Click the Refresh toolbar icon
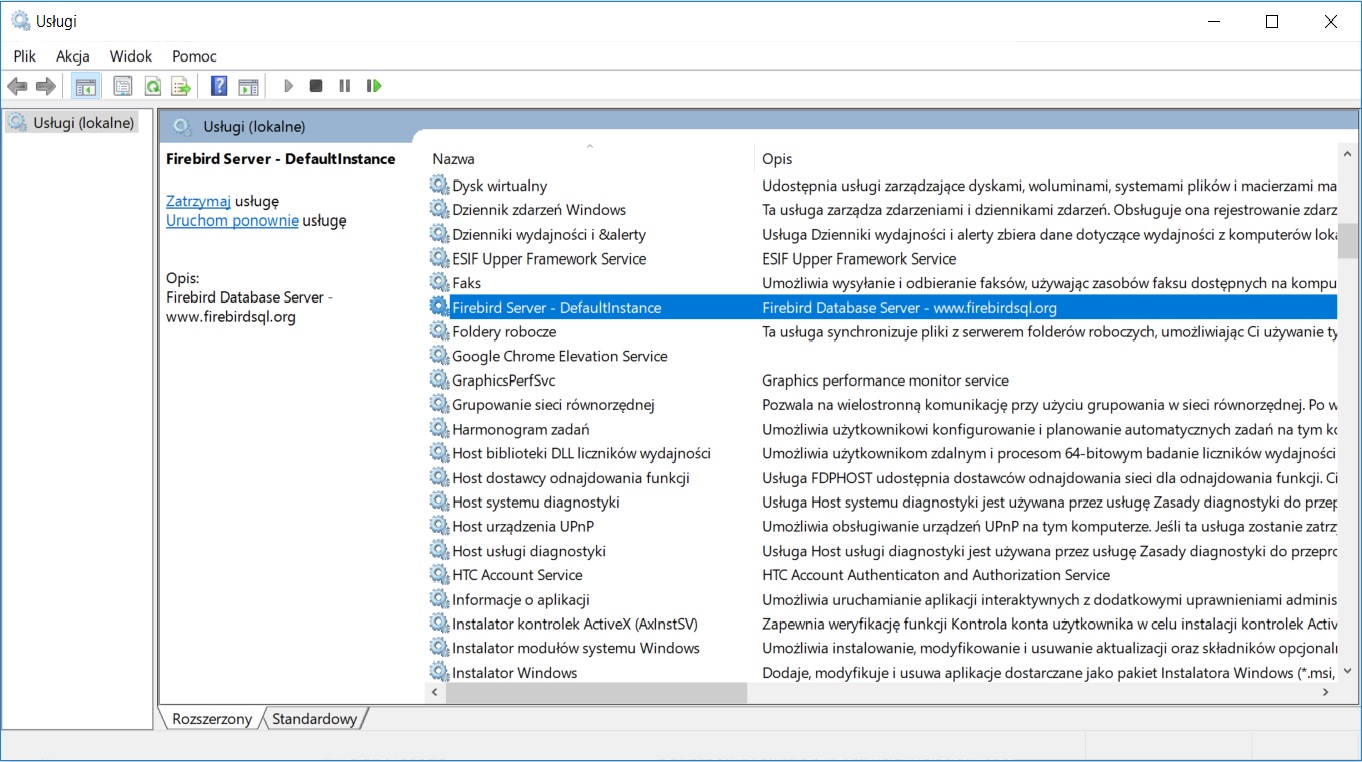1362x762 pixels. pos(152,87)
